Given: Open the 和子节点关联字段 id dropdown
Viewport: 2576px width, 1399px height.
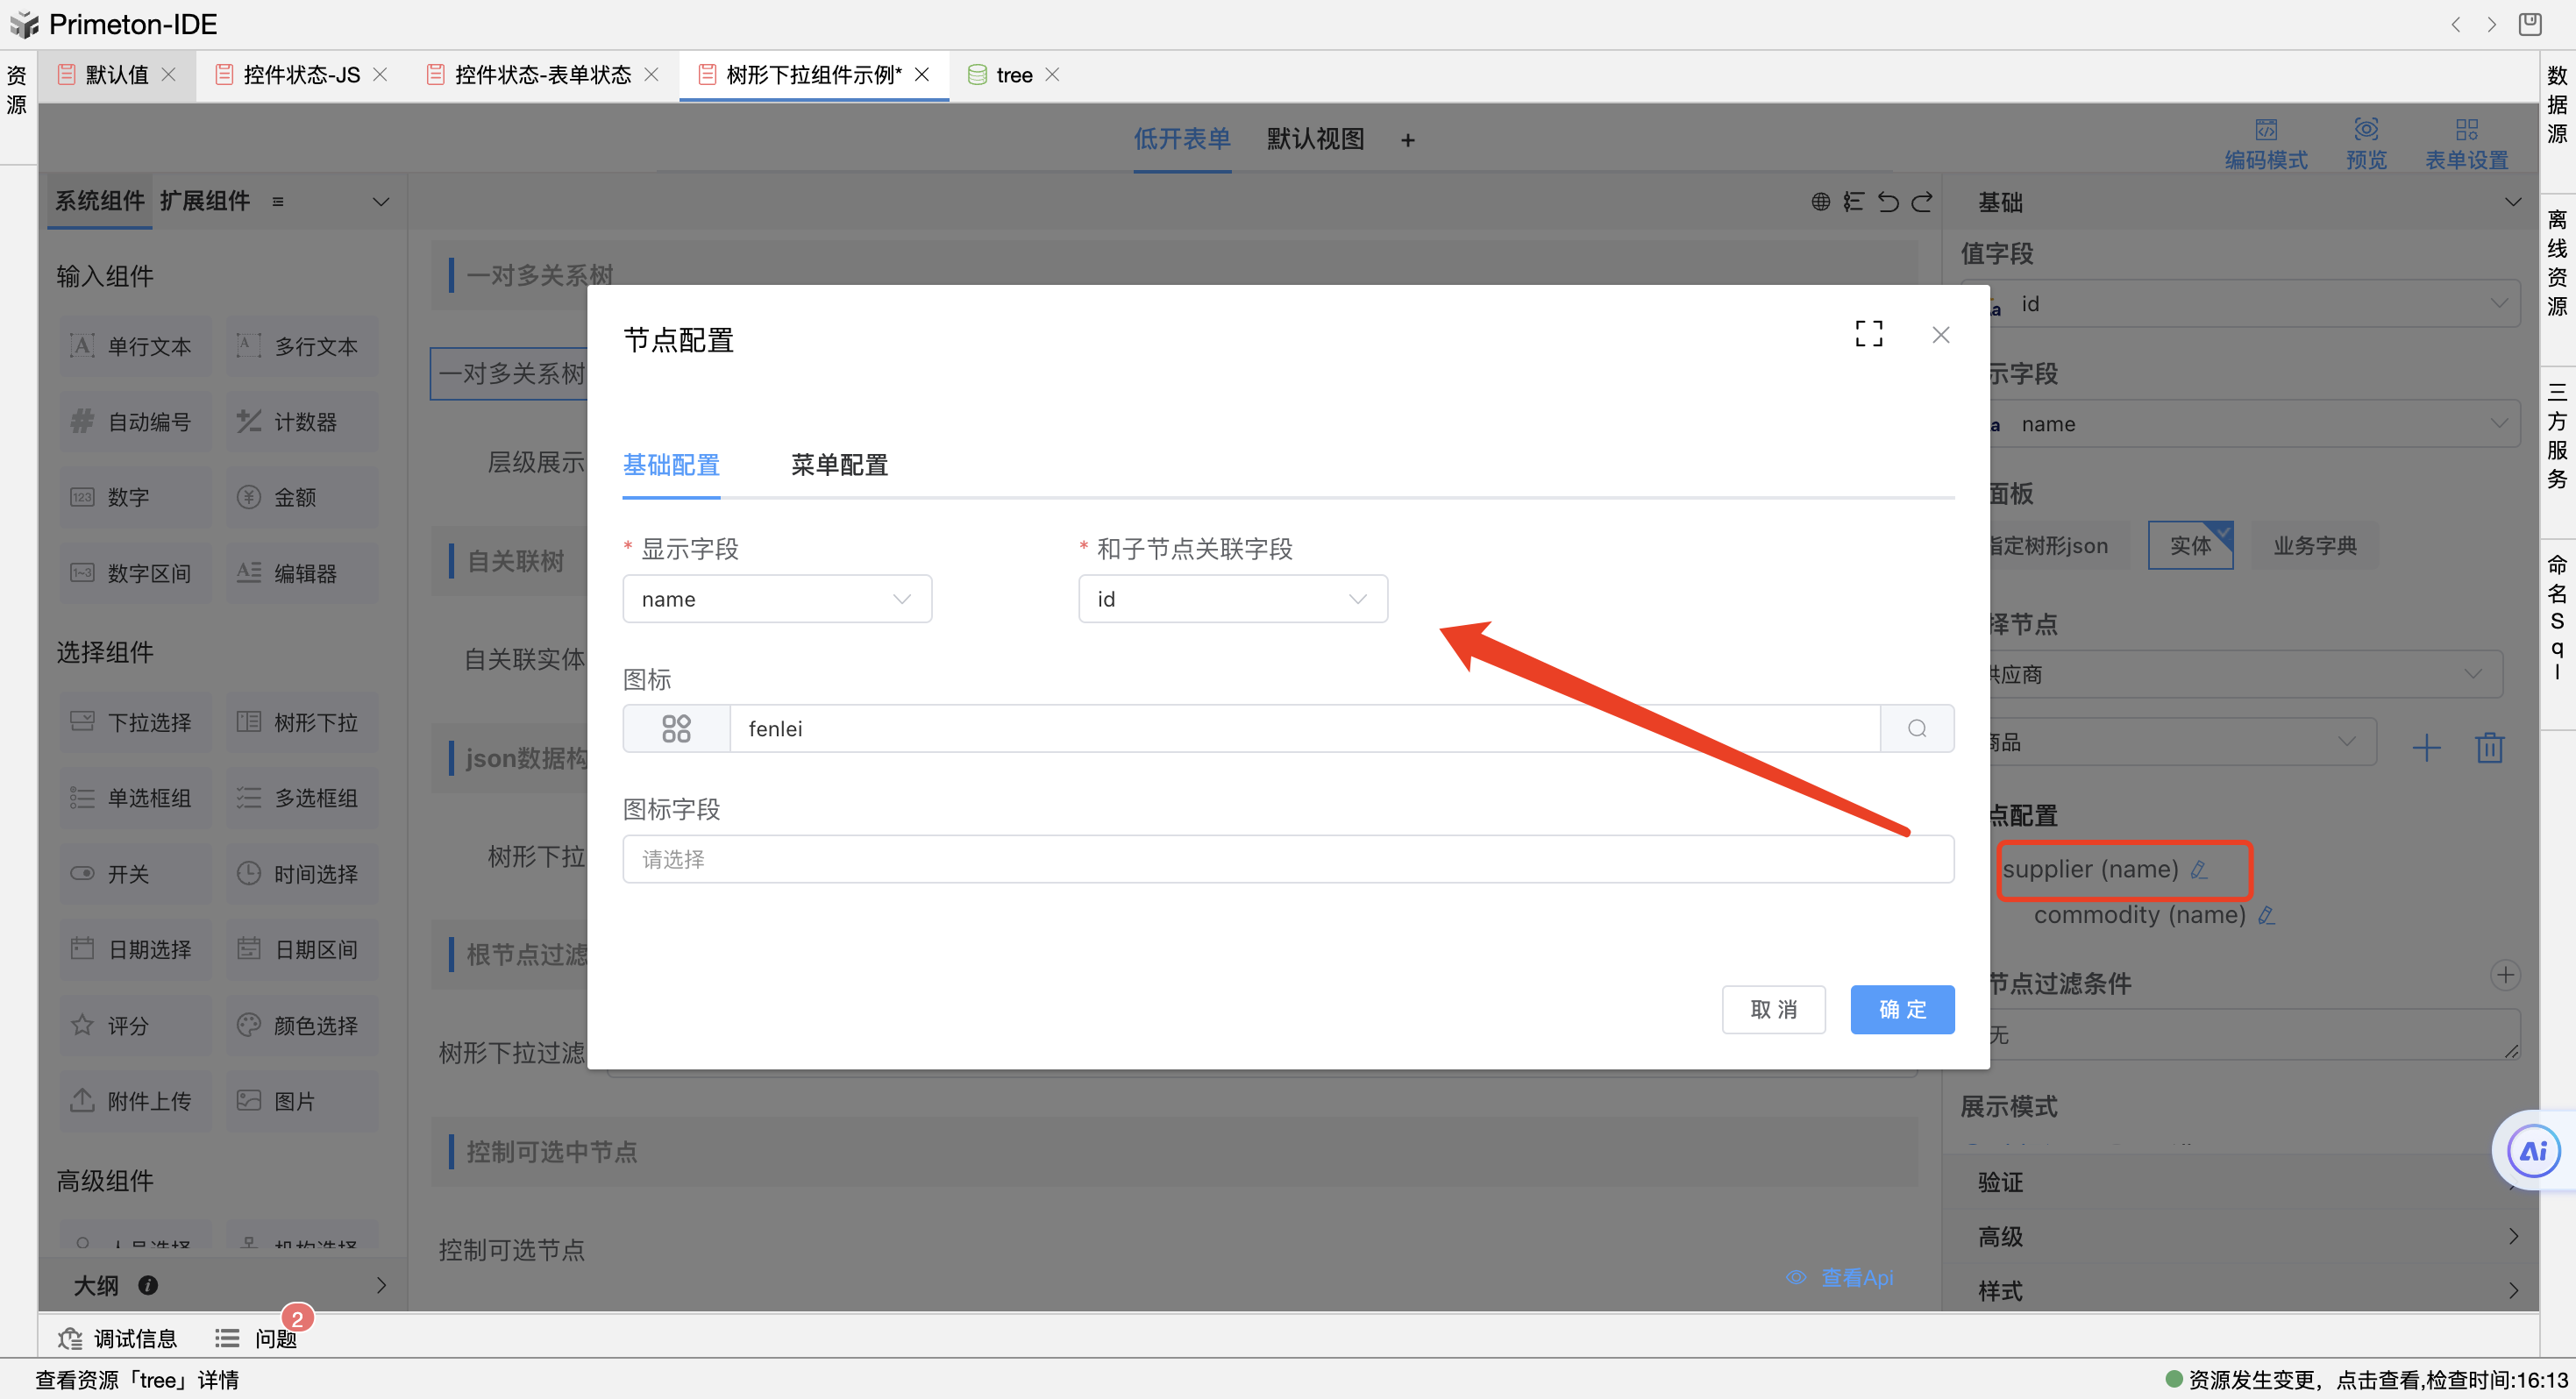Looking at the screenshot, I should point(1232,599).
